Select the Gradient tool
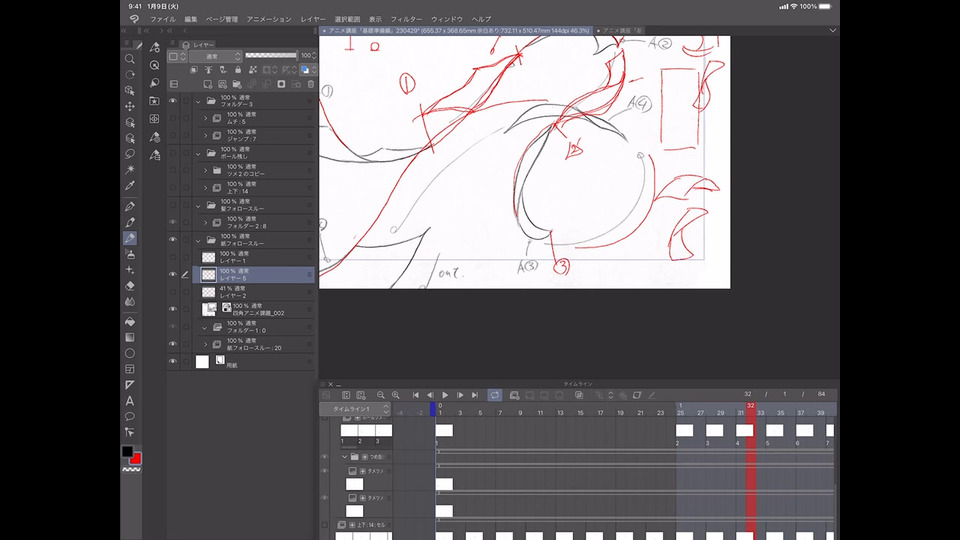Image resolution: width=960 pixels, height=540 pixels. (x=130, y=337)
